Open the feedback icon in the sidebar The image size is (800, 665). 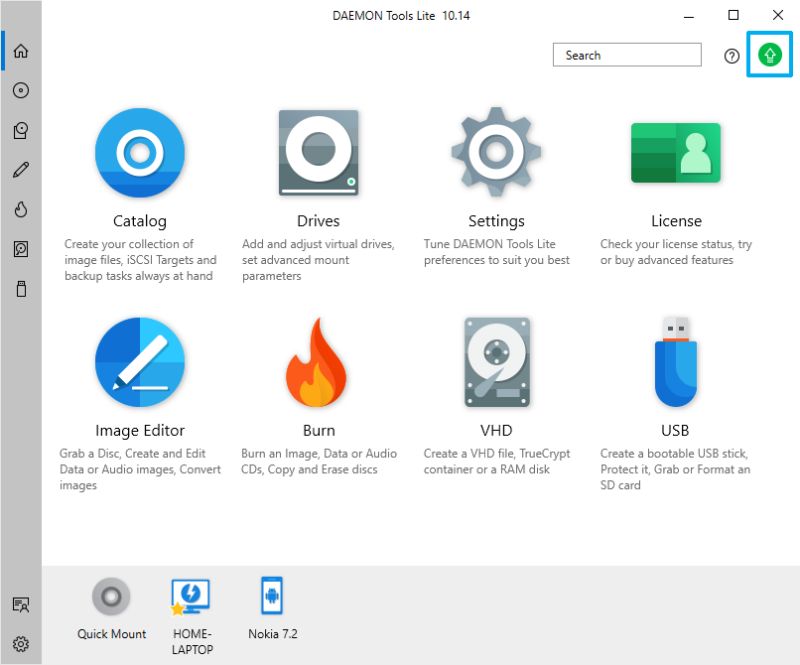[22, 604]
